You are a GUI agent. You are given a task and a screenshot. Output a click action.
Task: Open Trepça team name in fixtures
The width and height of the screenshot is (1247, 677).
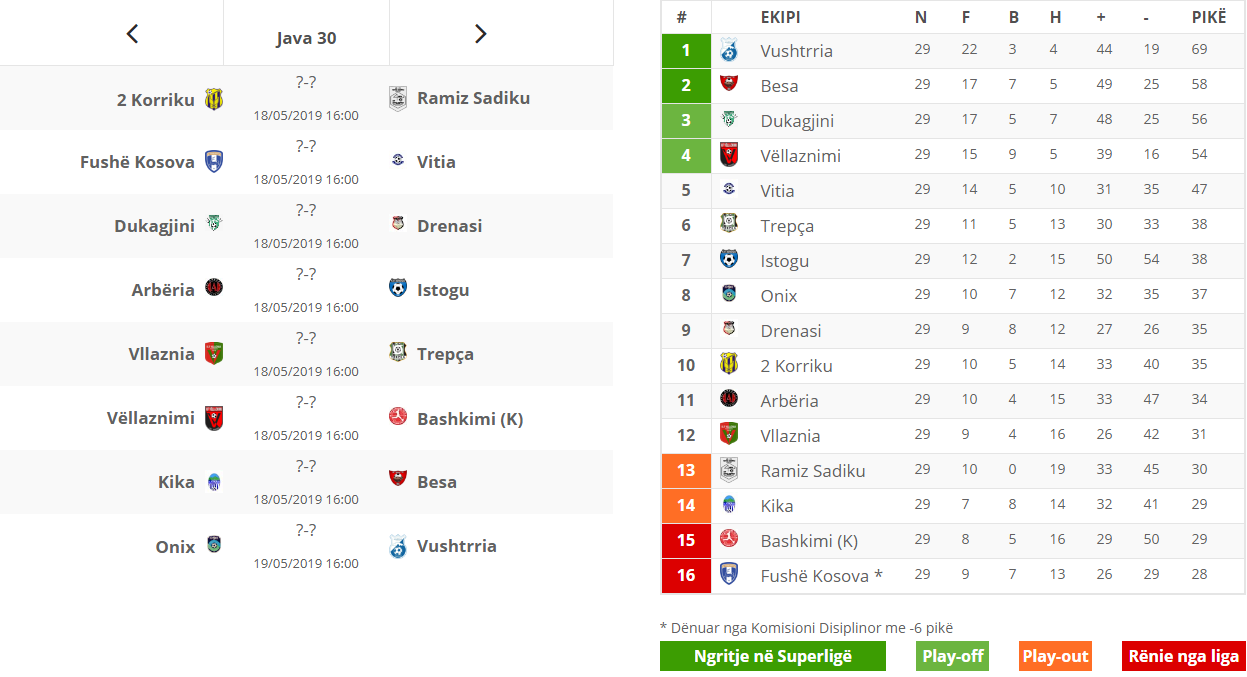(445, 354)
